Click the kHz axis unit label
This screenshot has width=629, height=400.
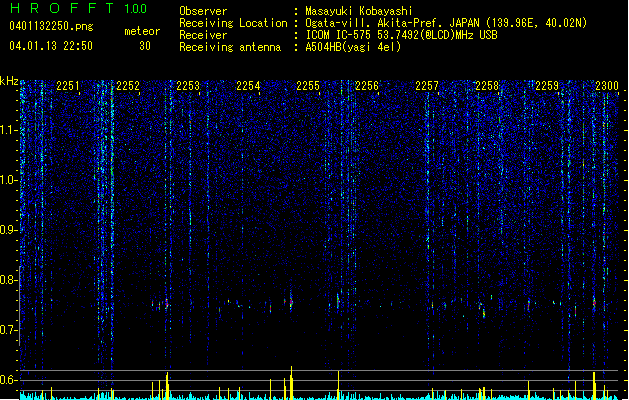pos(9,81)
